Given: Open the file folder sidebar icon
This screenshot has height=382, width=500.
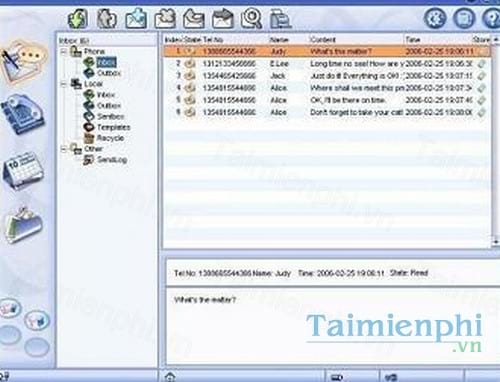Looking at the screenshot, I should [x=23, y=225].
